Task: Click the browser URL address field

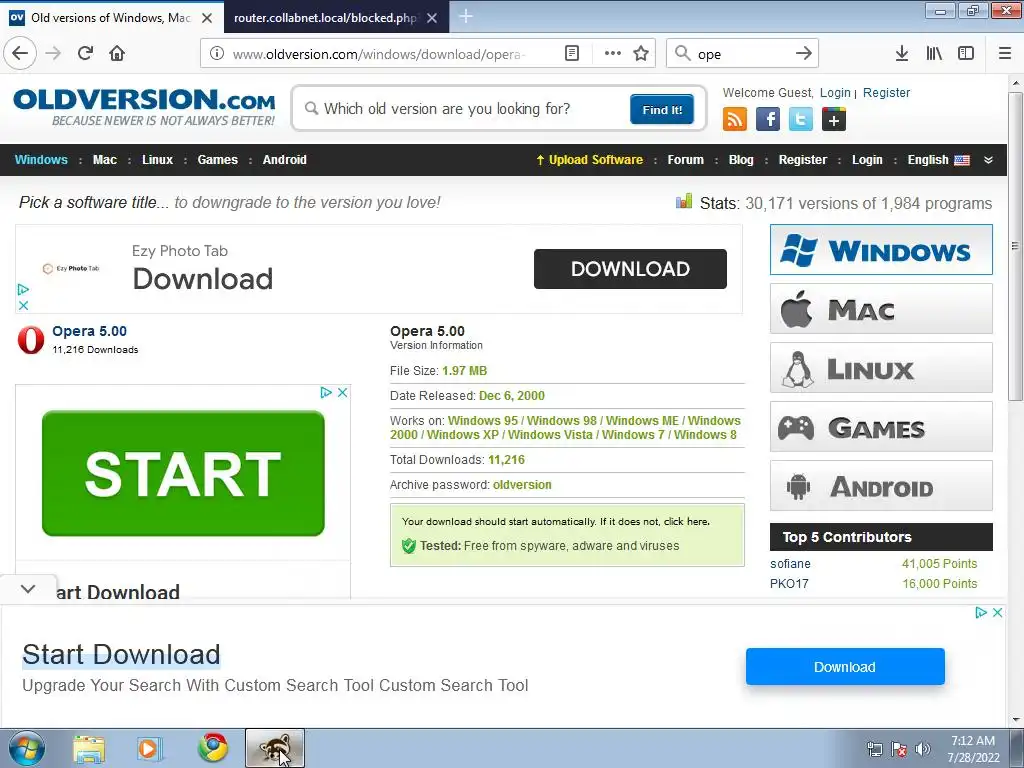Action: [379, 54]
